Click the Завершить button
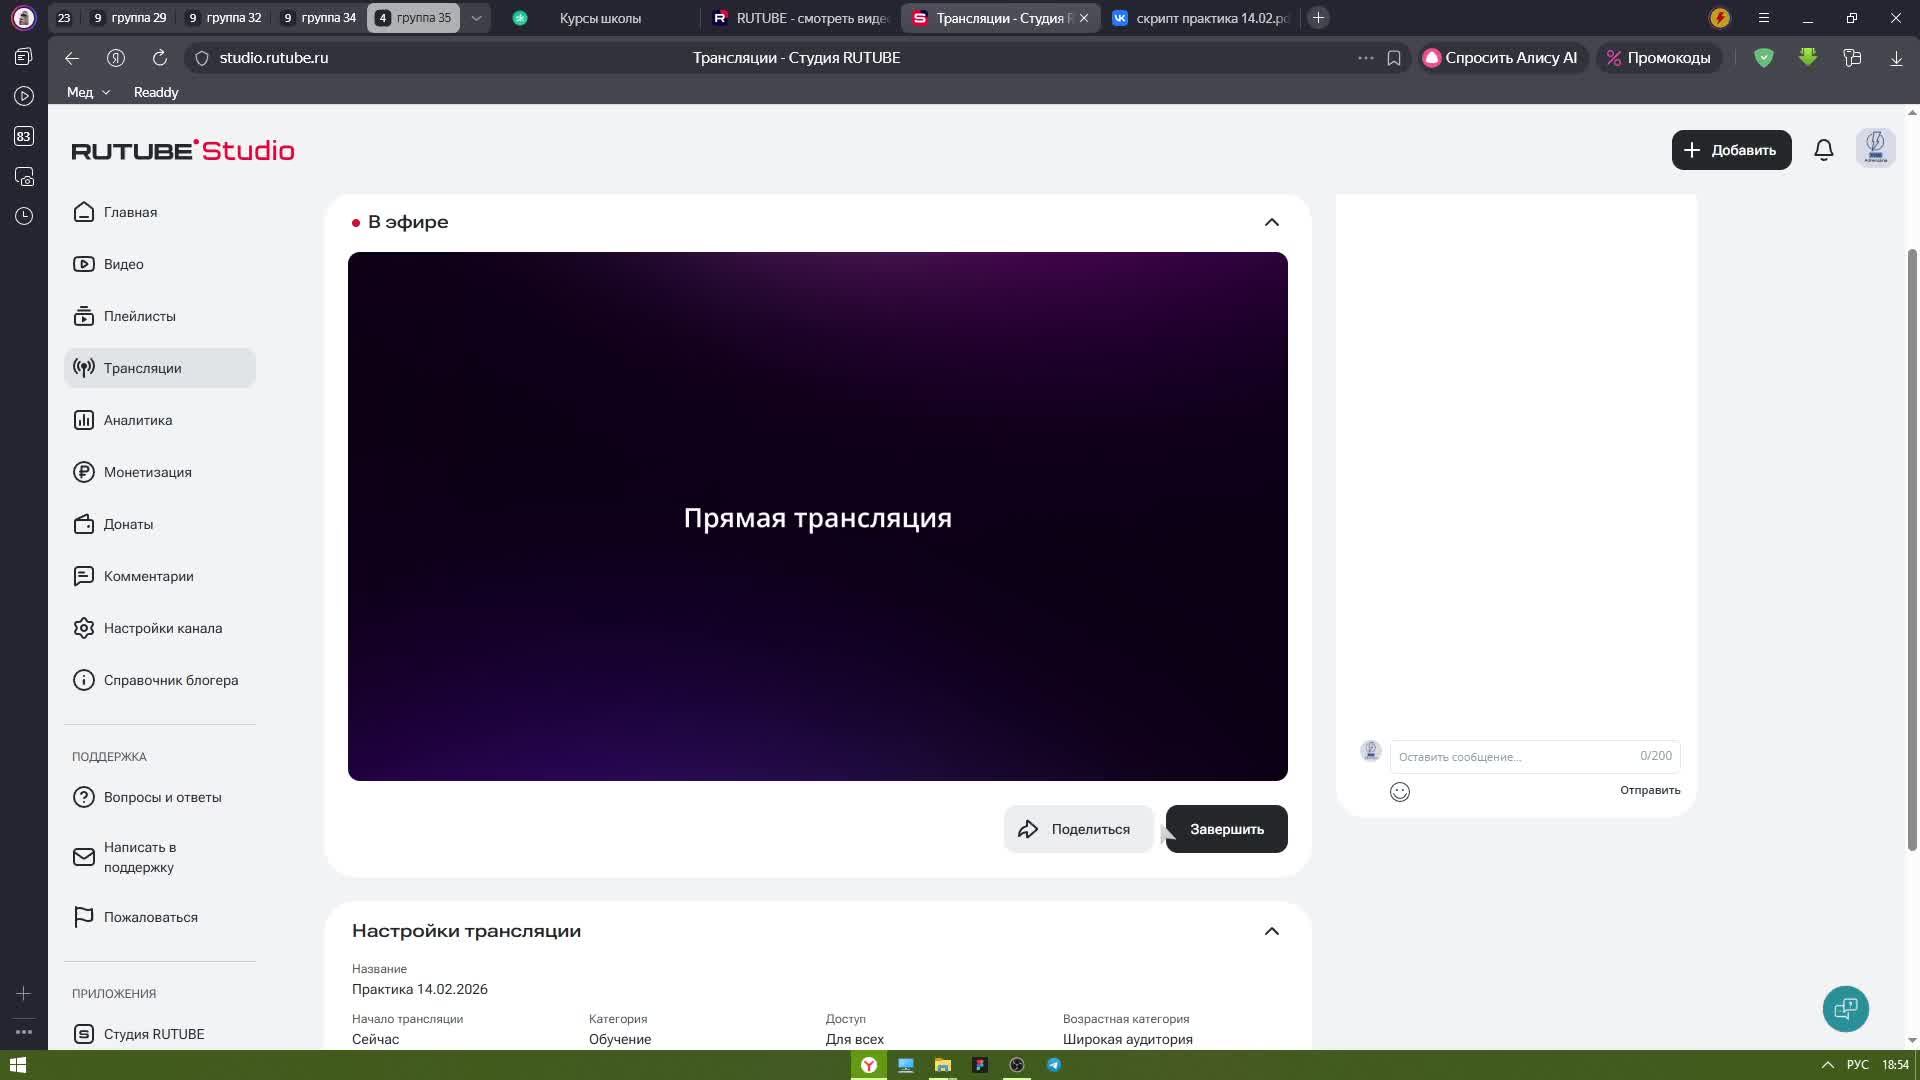1920x1080 pixels. pos(1226,829)
